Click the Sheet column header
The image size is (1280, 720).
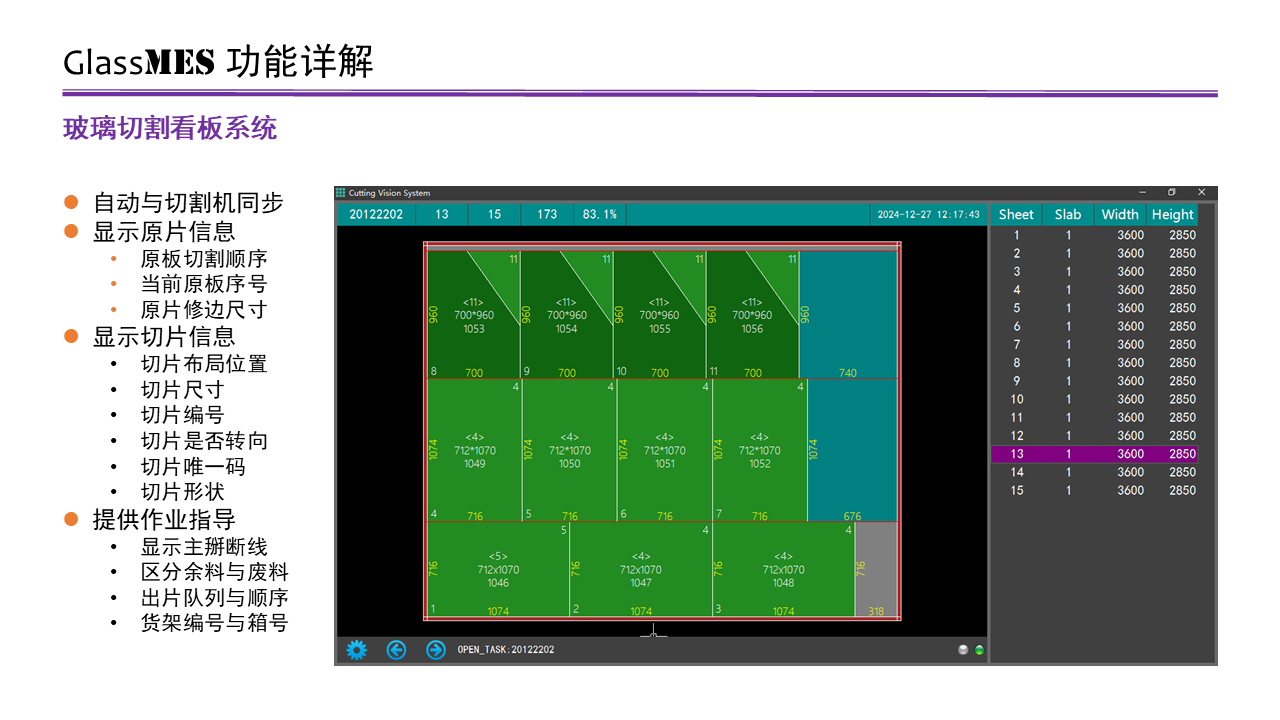click(1016, 214)
